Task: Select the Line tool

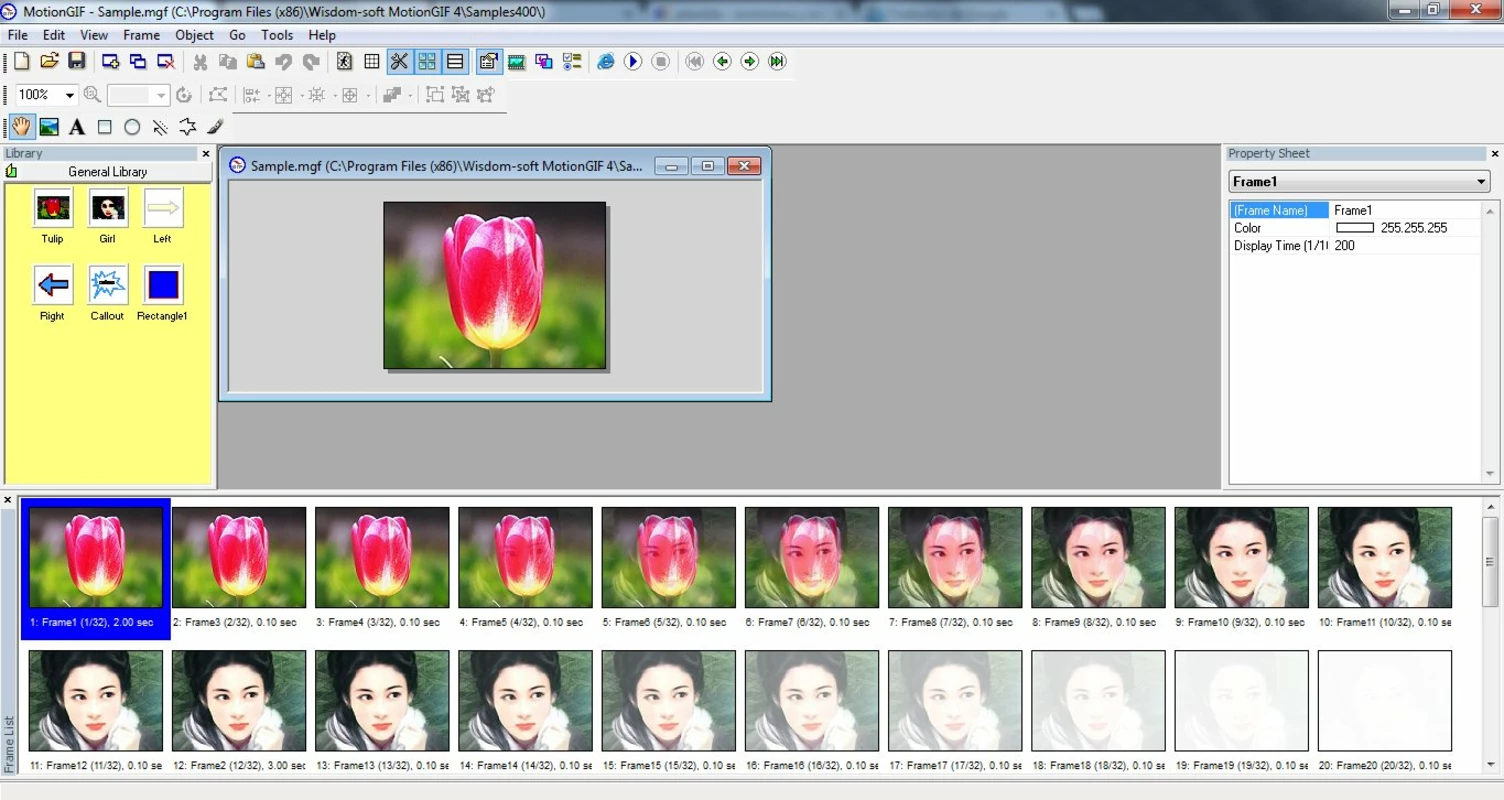Action: coord(160,127)
